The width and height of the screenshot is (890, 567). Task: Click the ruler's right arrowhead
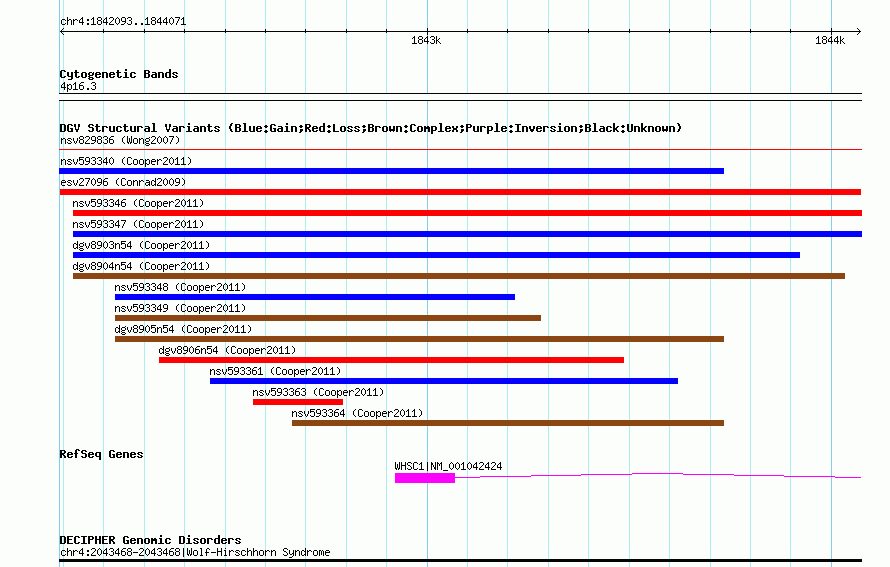pos(859,32)
